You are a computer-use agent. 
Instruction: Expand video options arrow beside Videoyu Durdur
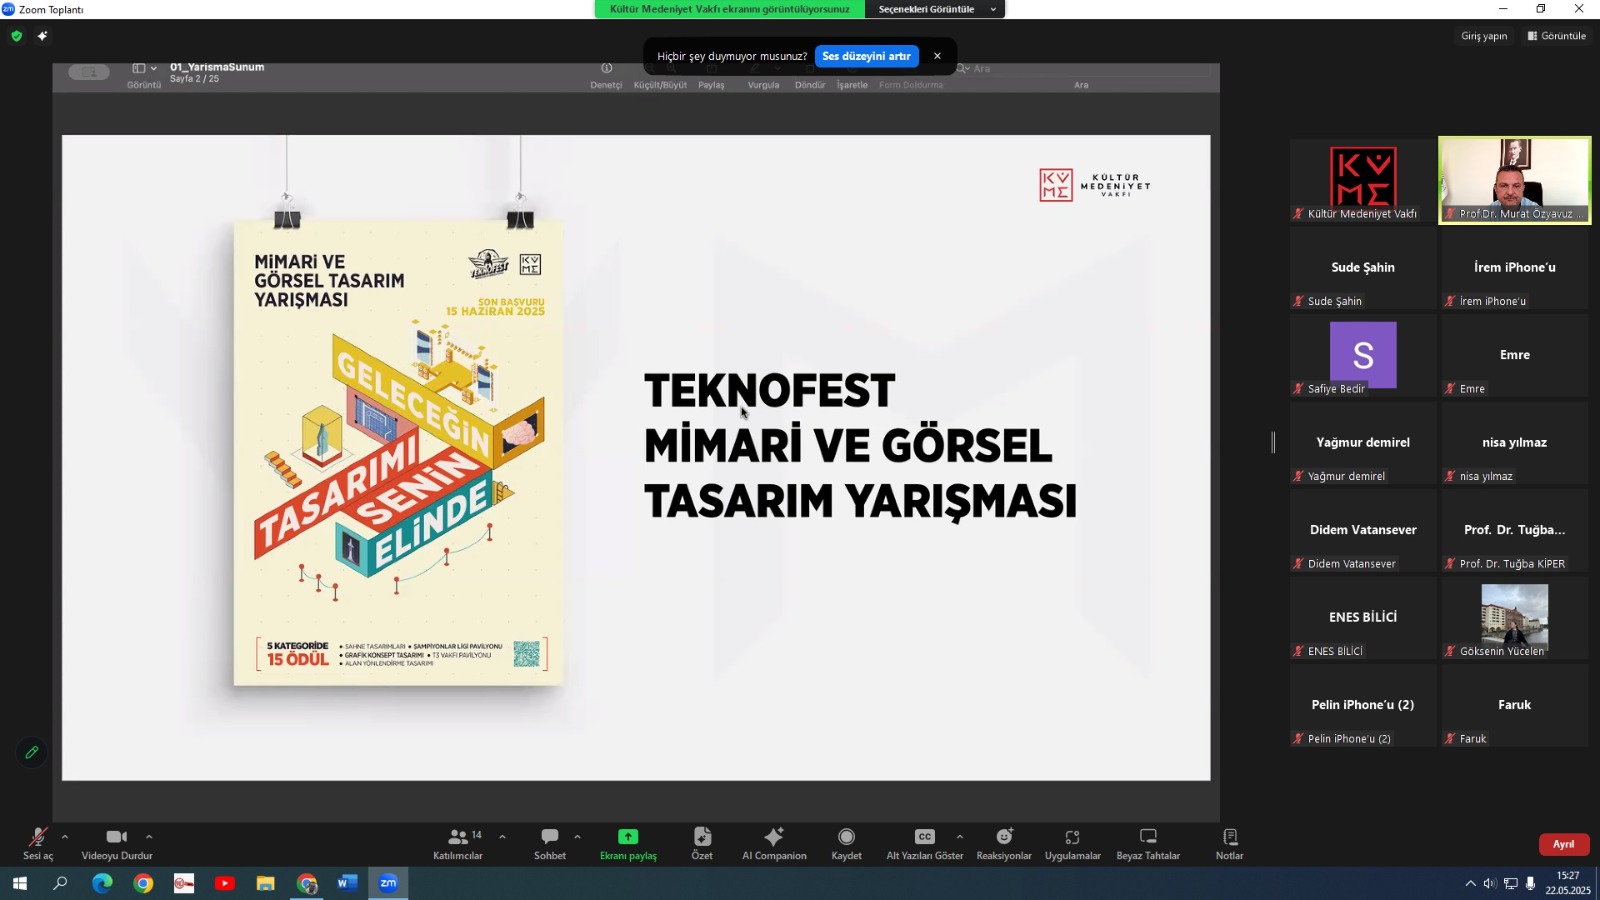pyautogui.click(x=149, y=837)
